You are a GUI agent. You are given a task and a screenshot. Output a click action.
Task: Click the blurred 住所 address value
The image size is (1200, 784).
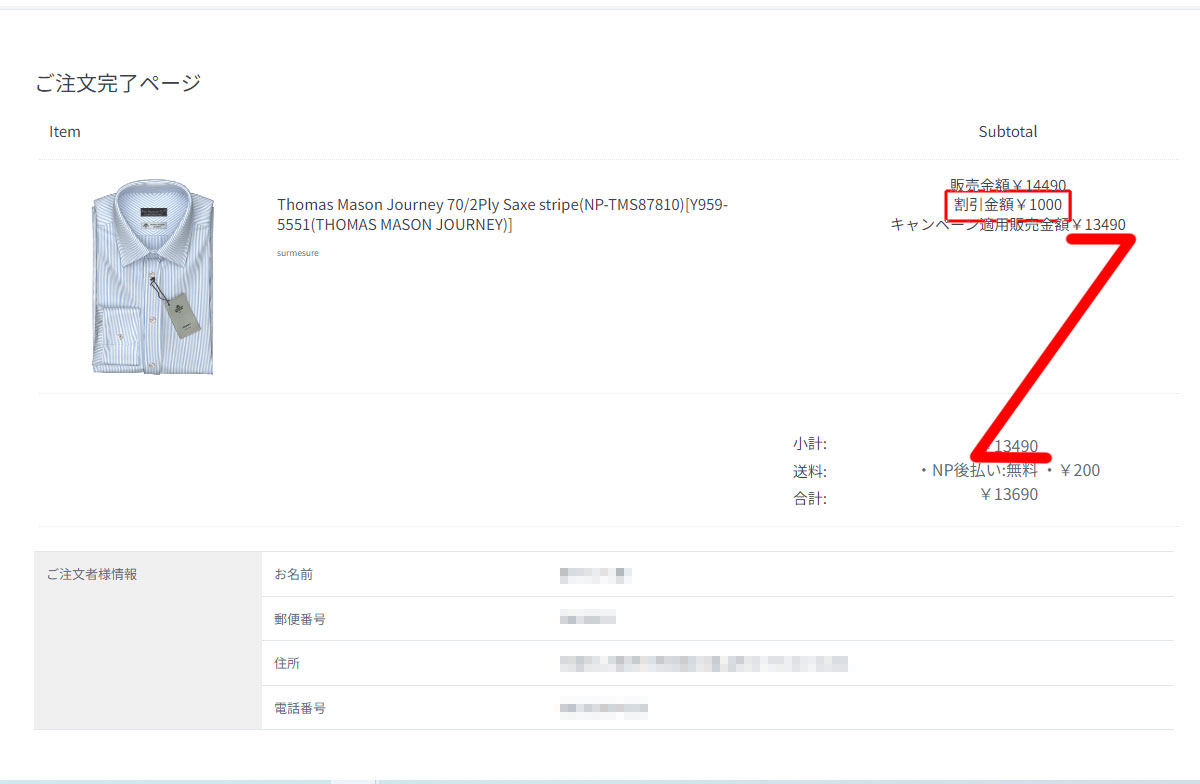tap(703, 663)
